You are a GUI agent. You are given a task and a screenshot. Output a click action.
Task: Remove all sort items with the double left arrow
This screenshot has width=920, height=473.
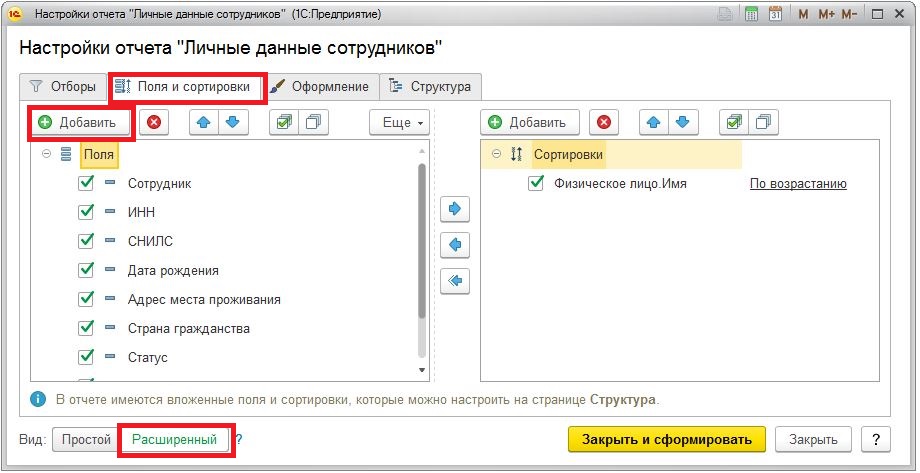(x=455, y=281)
